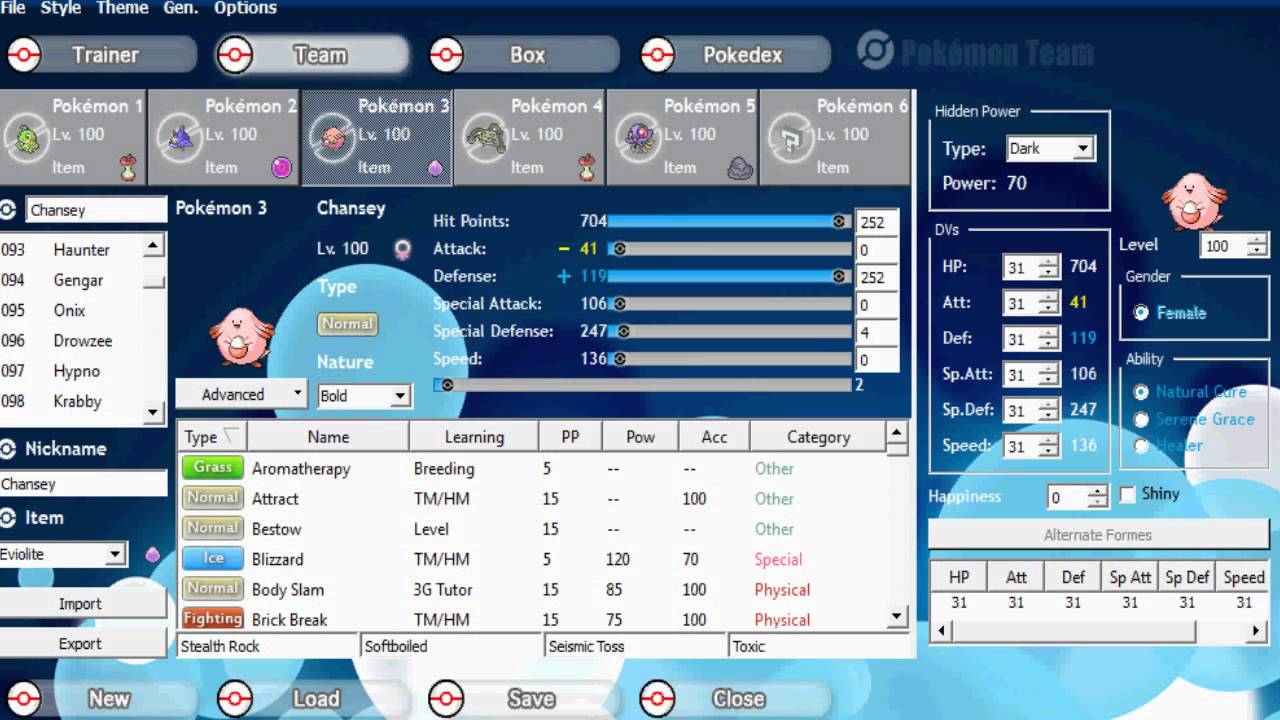Click the Eviolite icon in Pokémon 3 slot

point(435,169)
